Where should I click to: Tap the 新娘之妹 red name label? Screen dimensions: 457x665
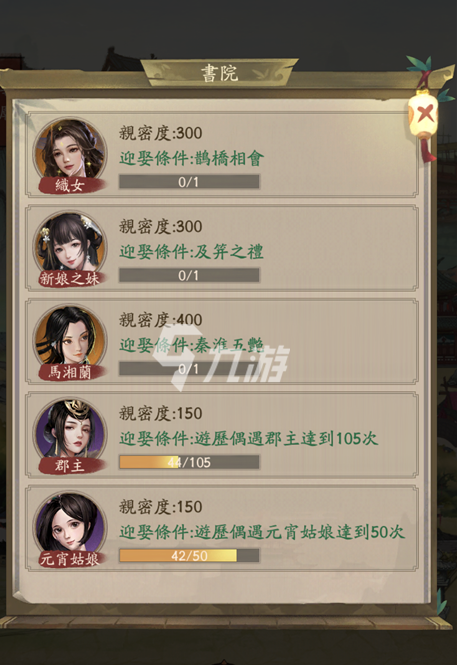pyautogui.click(x=70, y=279)
